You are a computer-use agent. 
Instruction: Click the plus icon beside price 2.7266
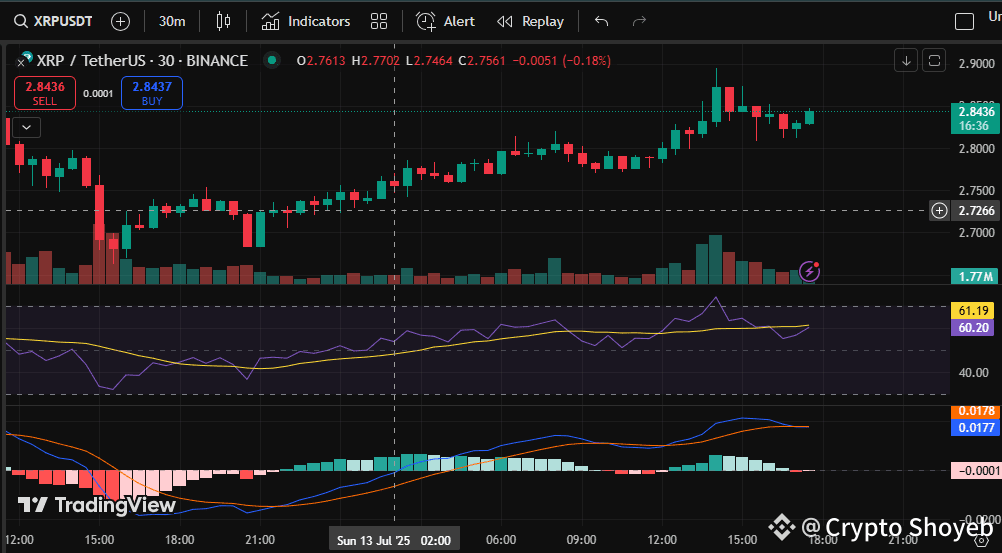[939, 210]
